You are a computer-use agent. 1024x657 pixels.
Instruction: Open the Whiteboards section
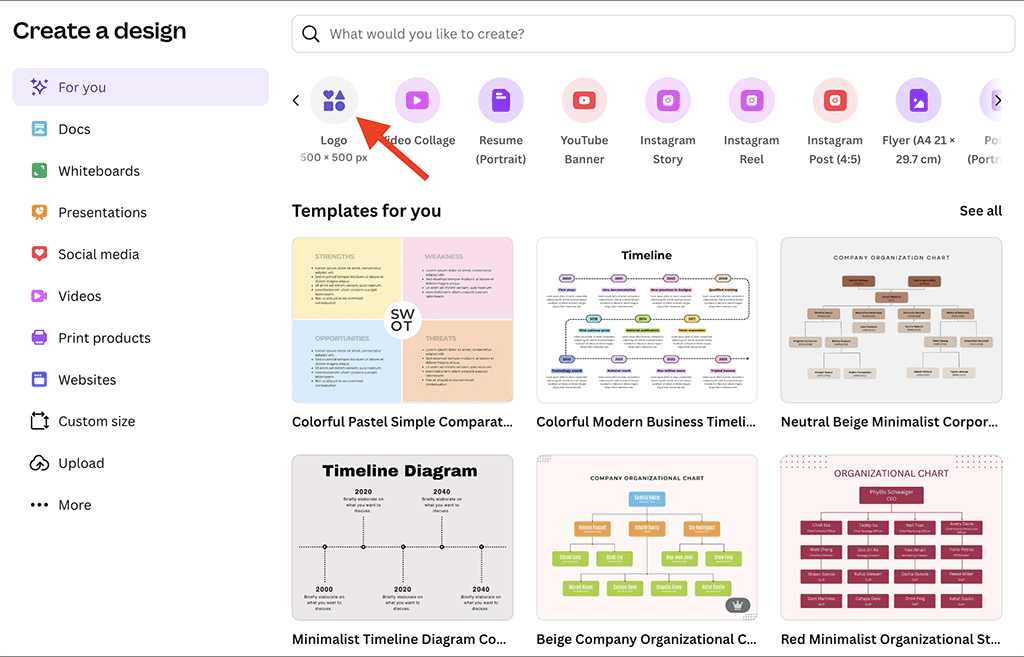tap(97, 170)
